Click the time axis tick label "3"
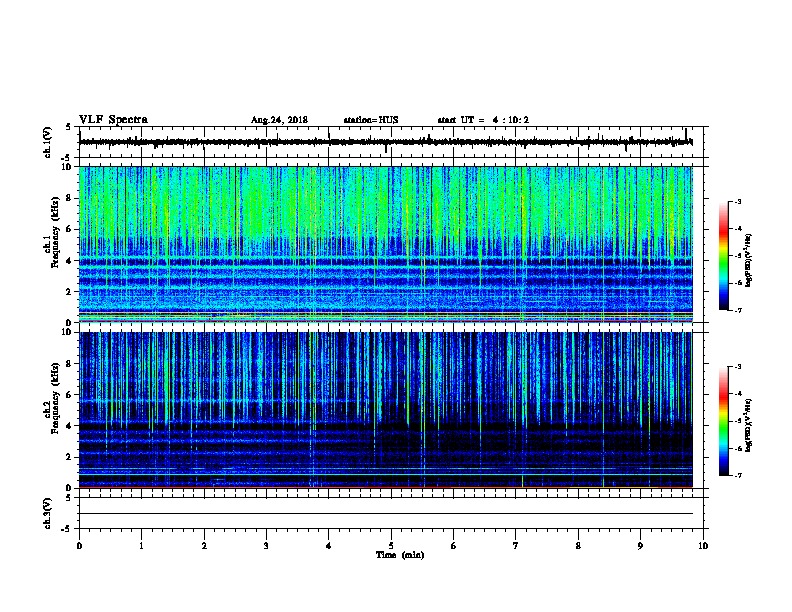Image resolution: width=792 pixels, height=612 pixels. tap(266, 546)
